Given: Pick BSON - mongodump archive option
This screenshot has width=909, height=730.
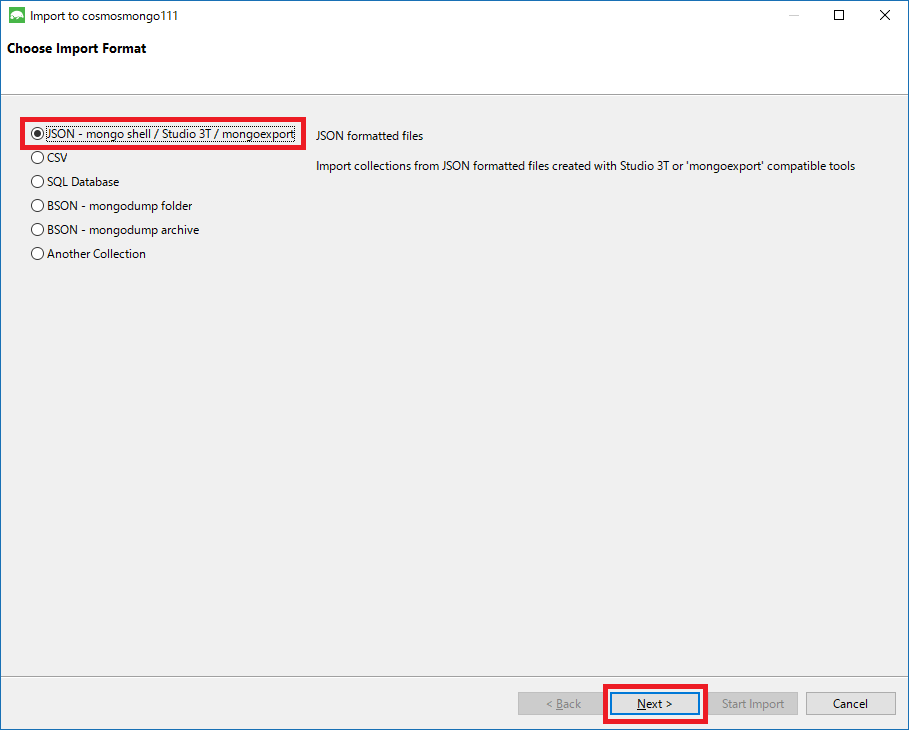Looking at the screenshot, I should (115, 230).
